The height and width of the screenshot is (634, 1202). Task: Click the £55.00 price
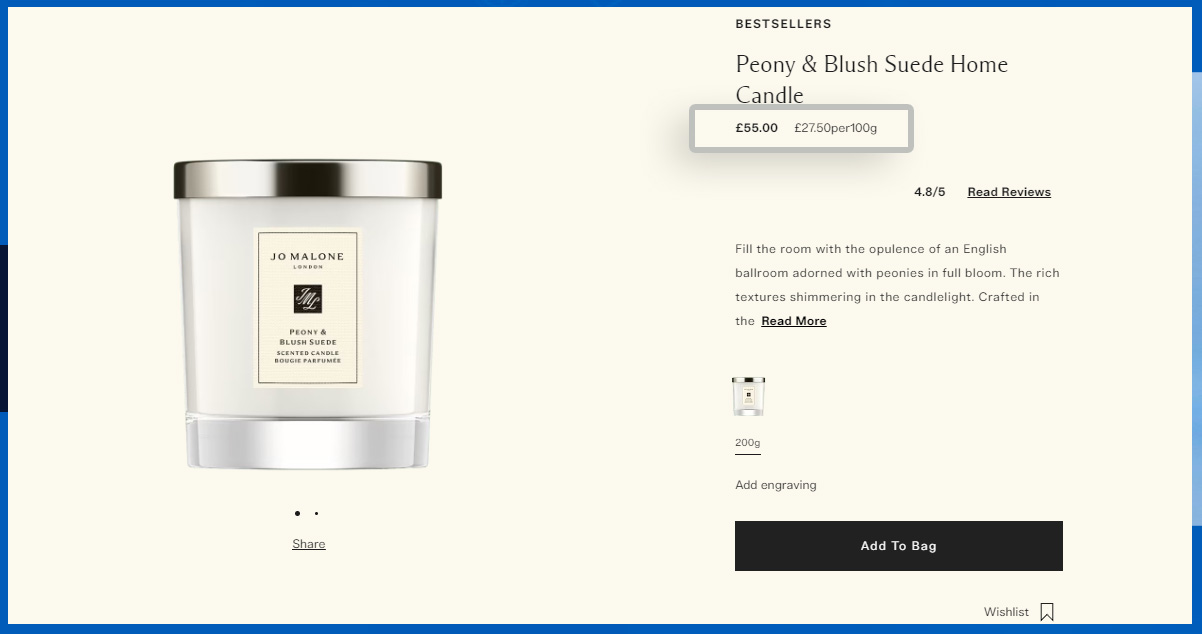point(757,128)
